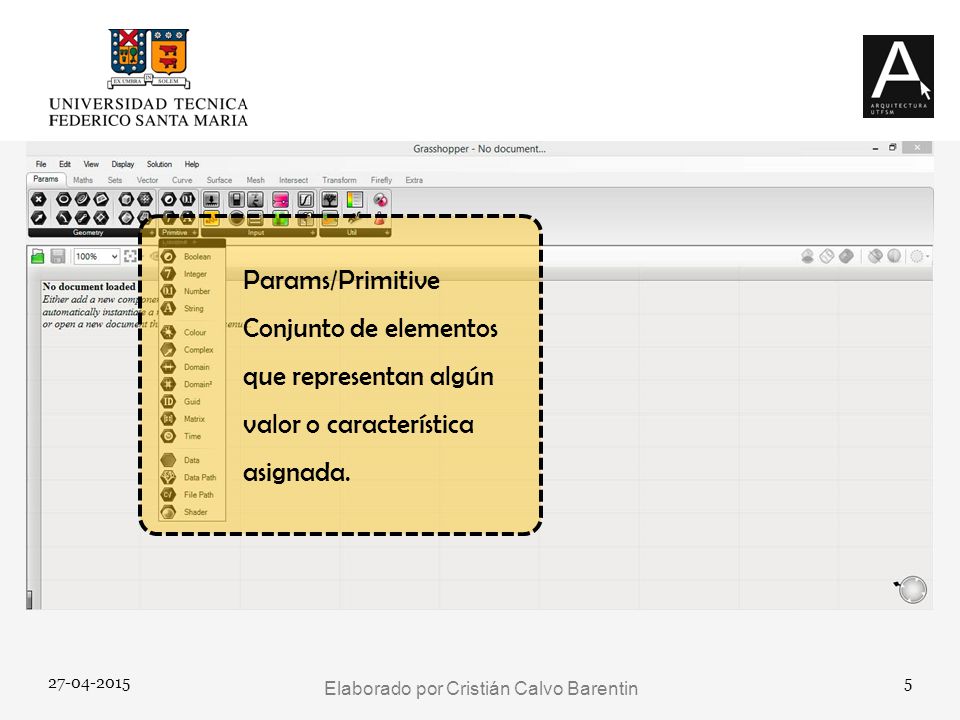This screenshot has width=960, height=720.
Task: Select the Mesh grid parameter icon
Action: point(145,200)
